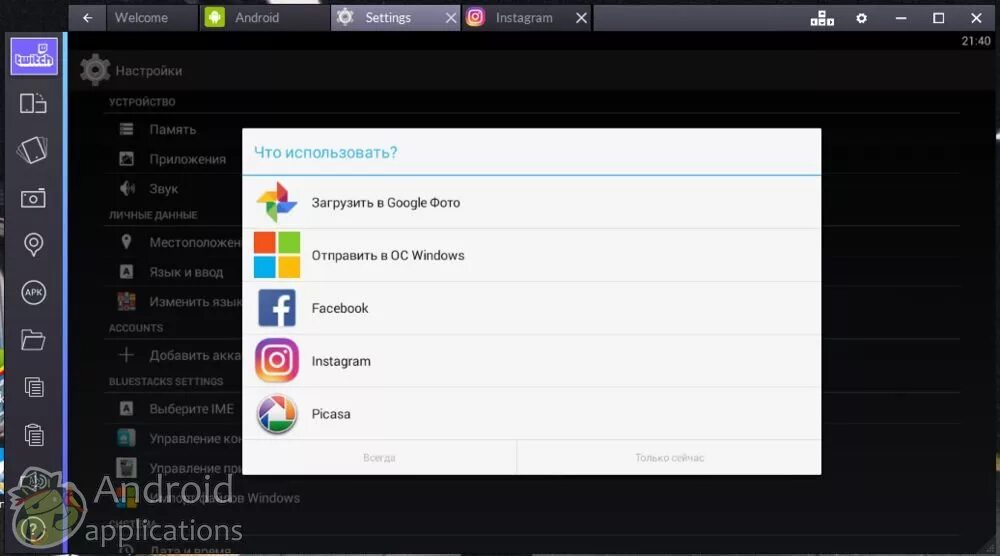
Task: Click the shake device sidebar icon
Action: pyautogui.click(x=33, y=150)
